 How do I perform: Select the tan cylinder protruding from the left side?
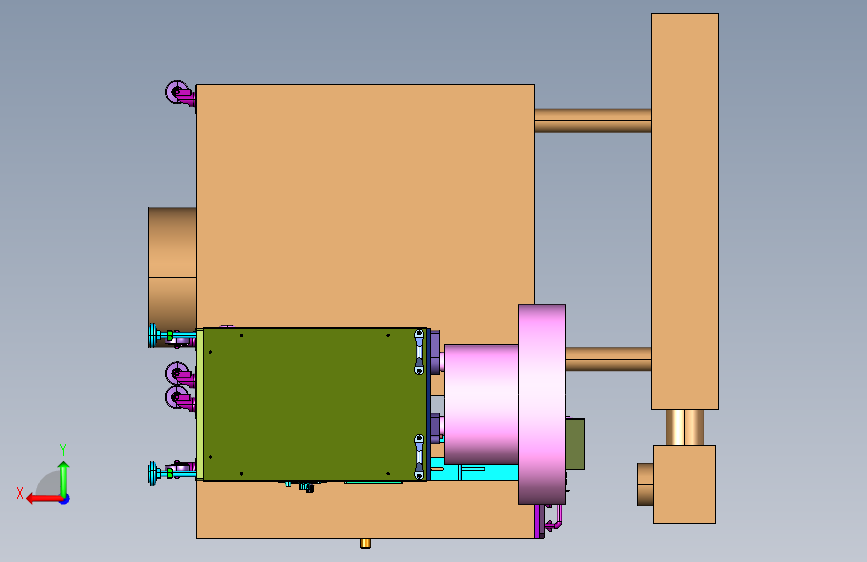click(172, 277)
